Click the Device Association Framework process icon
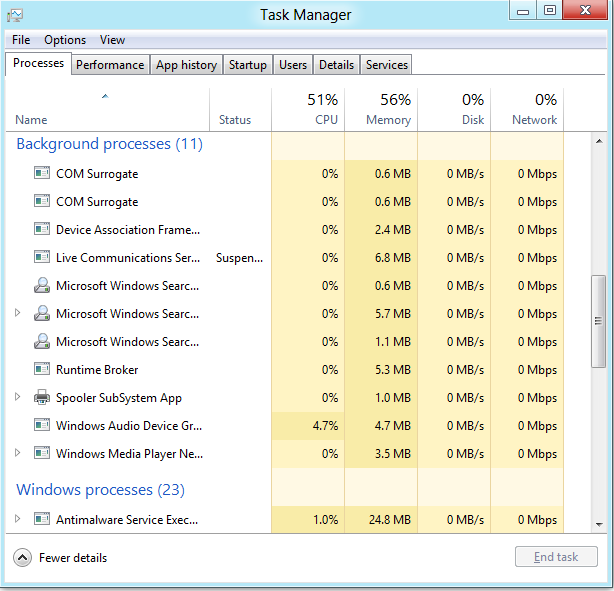The height and width of the screenshot is (591, 614). click(42, 229)
